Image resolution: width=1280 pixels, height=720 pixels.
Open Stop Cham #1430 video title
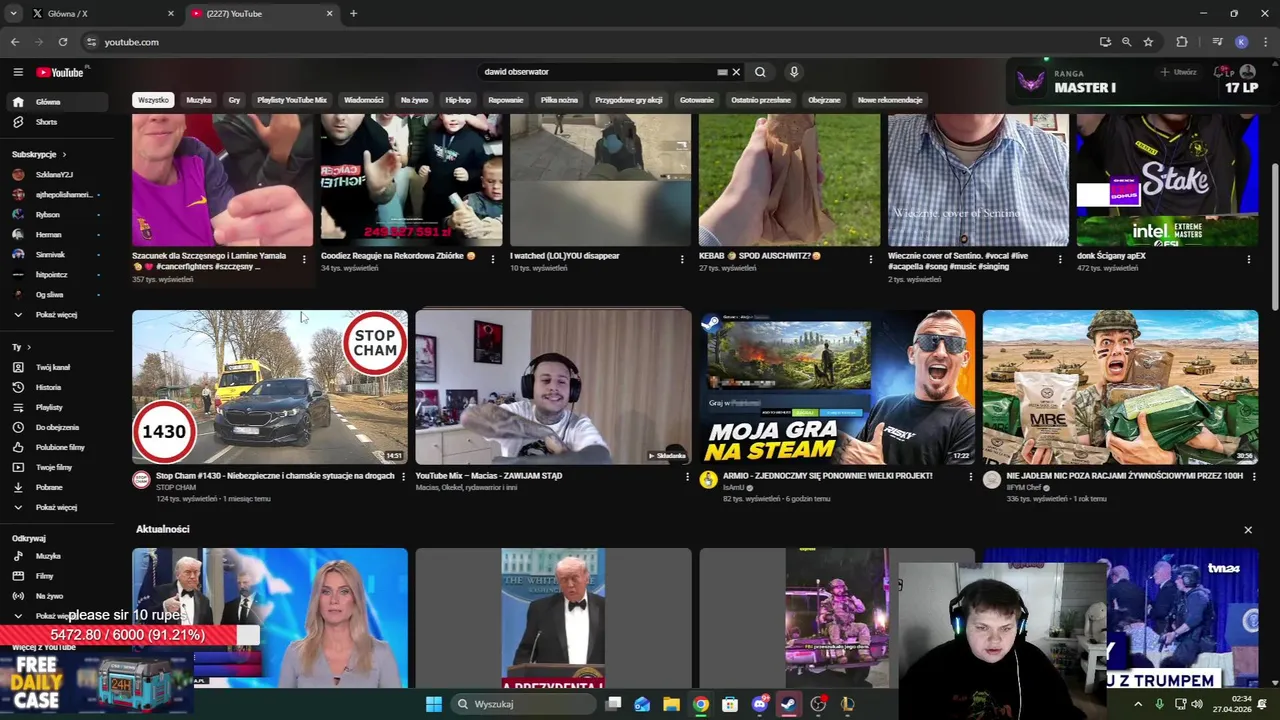pos(275,476)
